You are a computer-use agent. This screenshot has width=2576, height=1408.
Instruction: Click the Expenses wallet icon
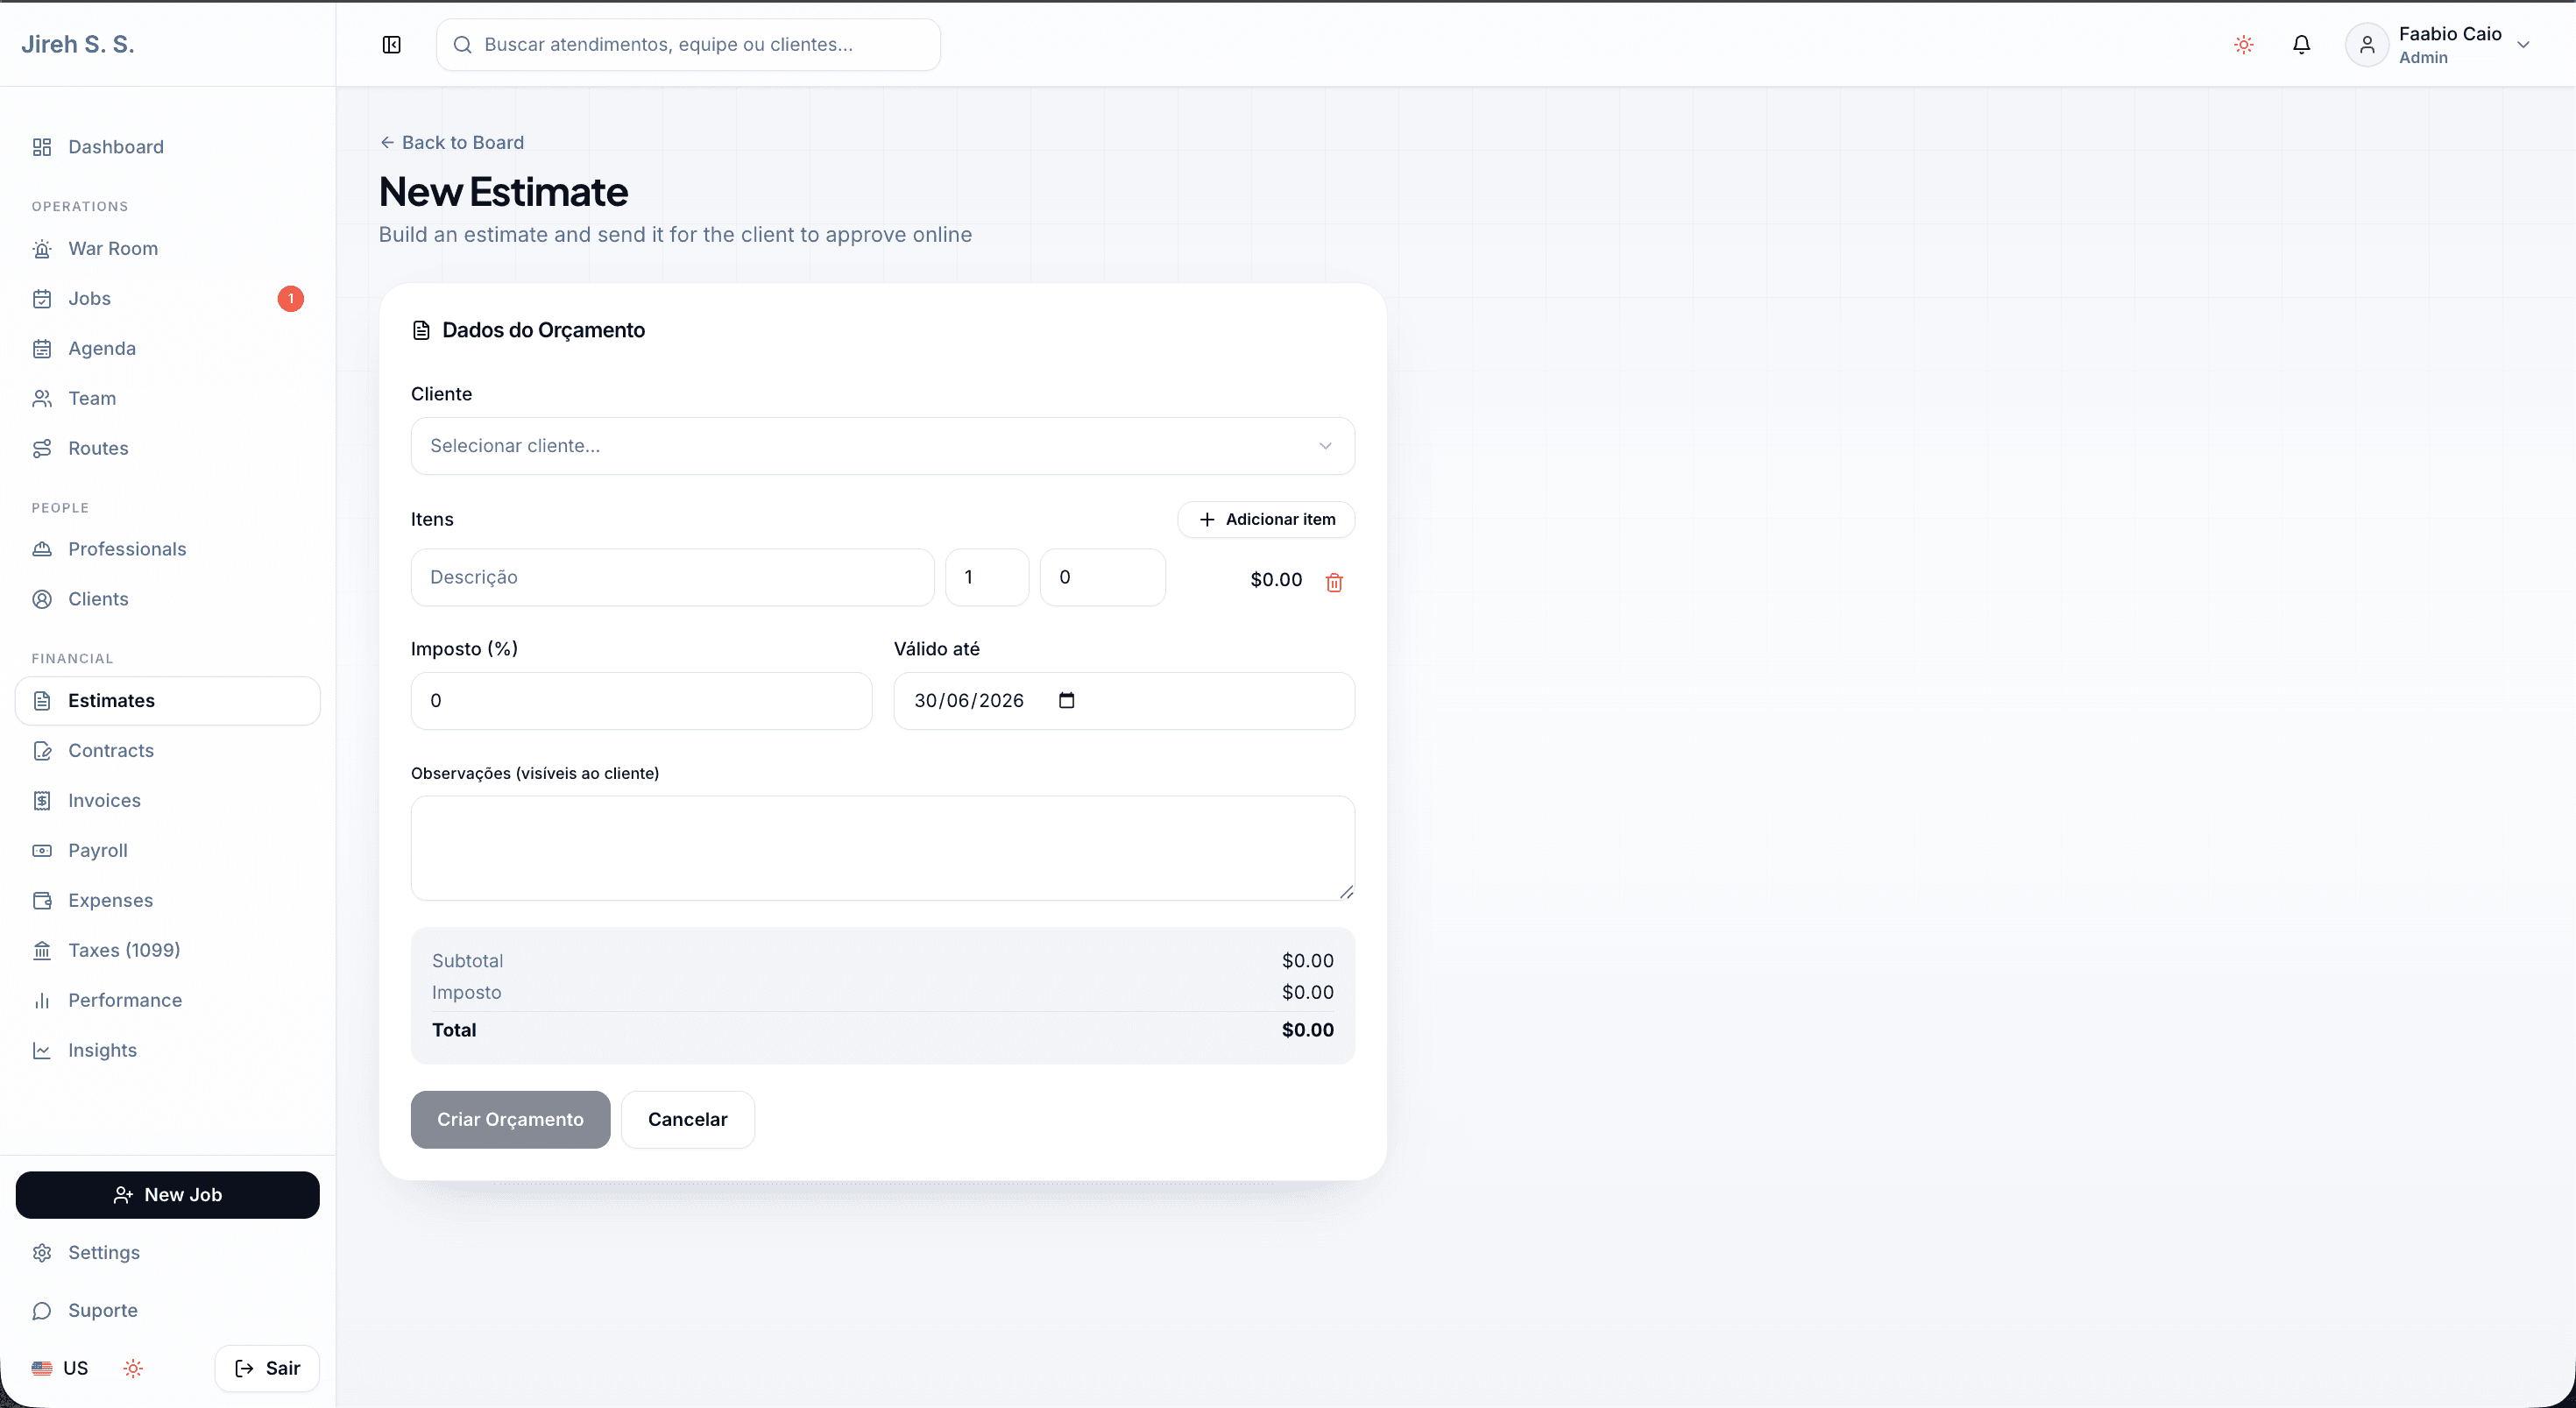coord(42,901)
